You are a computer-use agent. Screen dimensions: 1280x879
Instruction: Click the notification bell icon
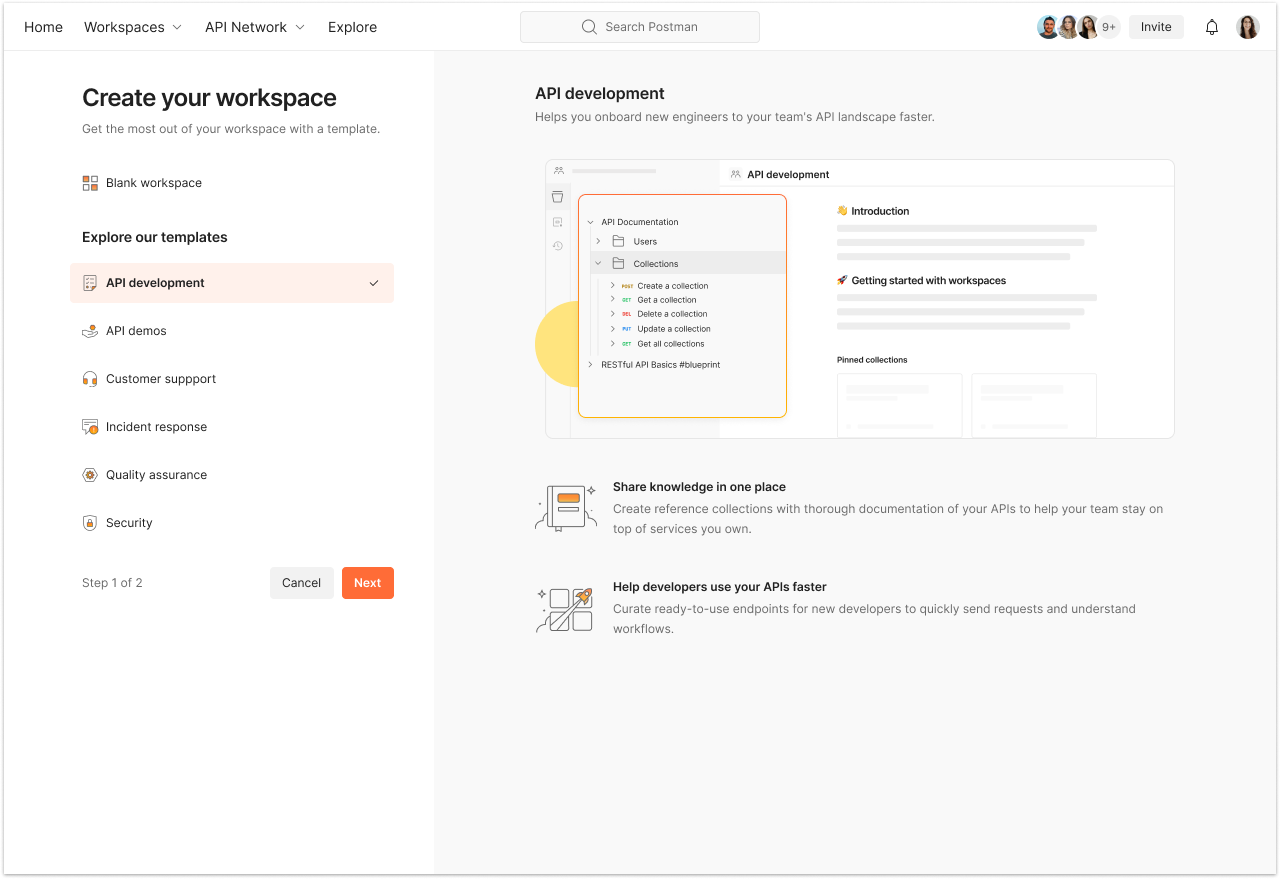1211,27
